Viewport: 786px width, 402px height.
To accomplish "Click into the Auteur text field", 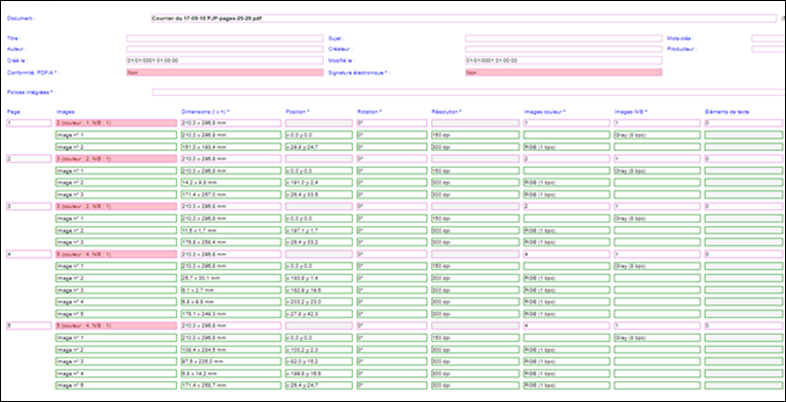I will coord(222,48).
